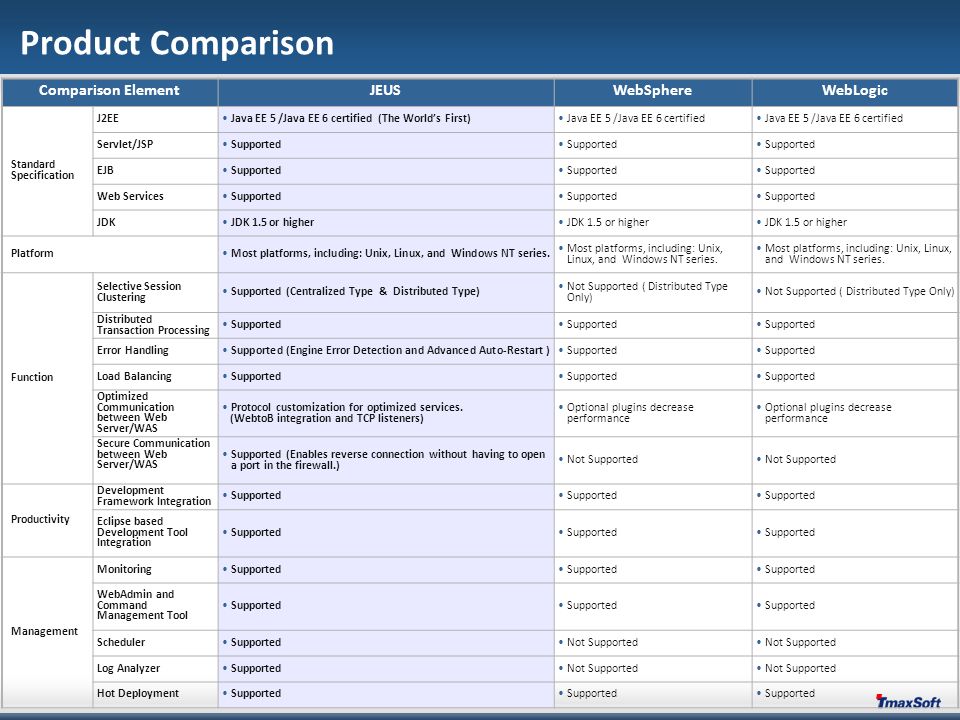The width and height of the screenshot is (960, 720).
Task: Click WebSphere Selective Session Clustering Not Supported cell
Action: click(653, 292)
